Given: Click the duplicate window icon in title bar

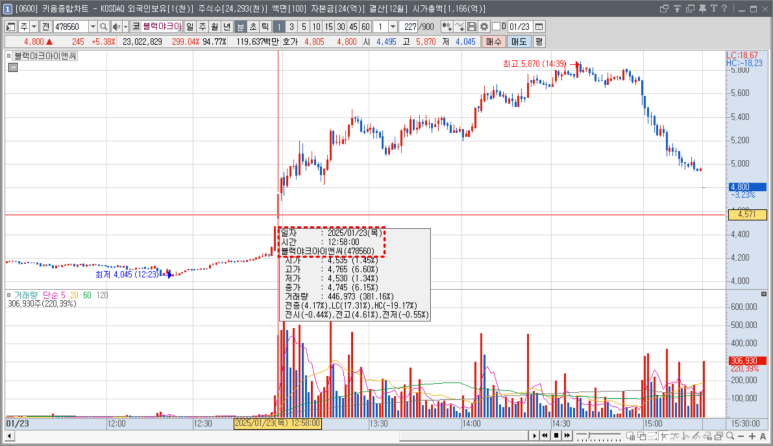Looking at the screenshot, I should point(690,9).
